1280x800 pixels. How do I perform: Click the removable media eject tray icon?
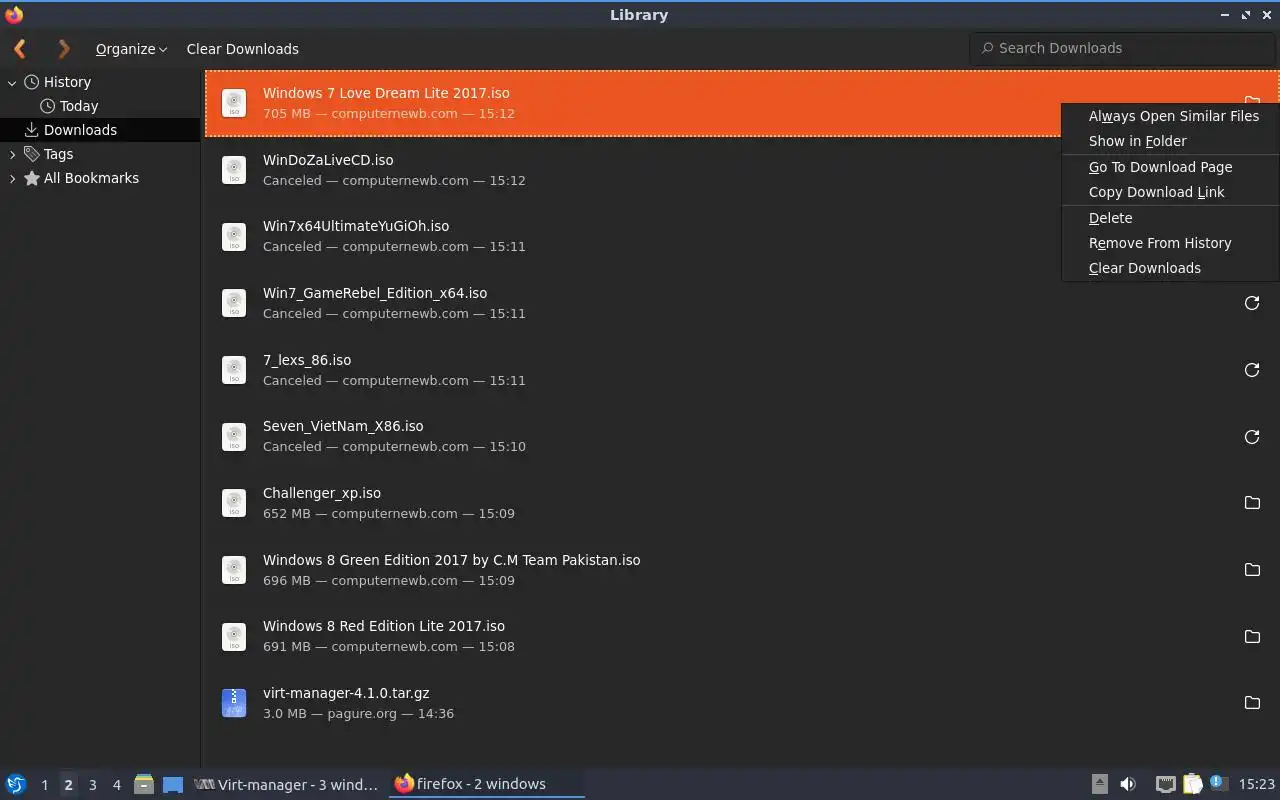coord(1099,784)
